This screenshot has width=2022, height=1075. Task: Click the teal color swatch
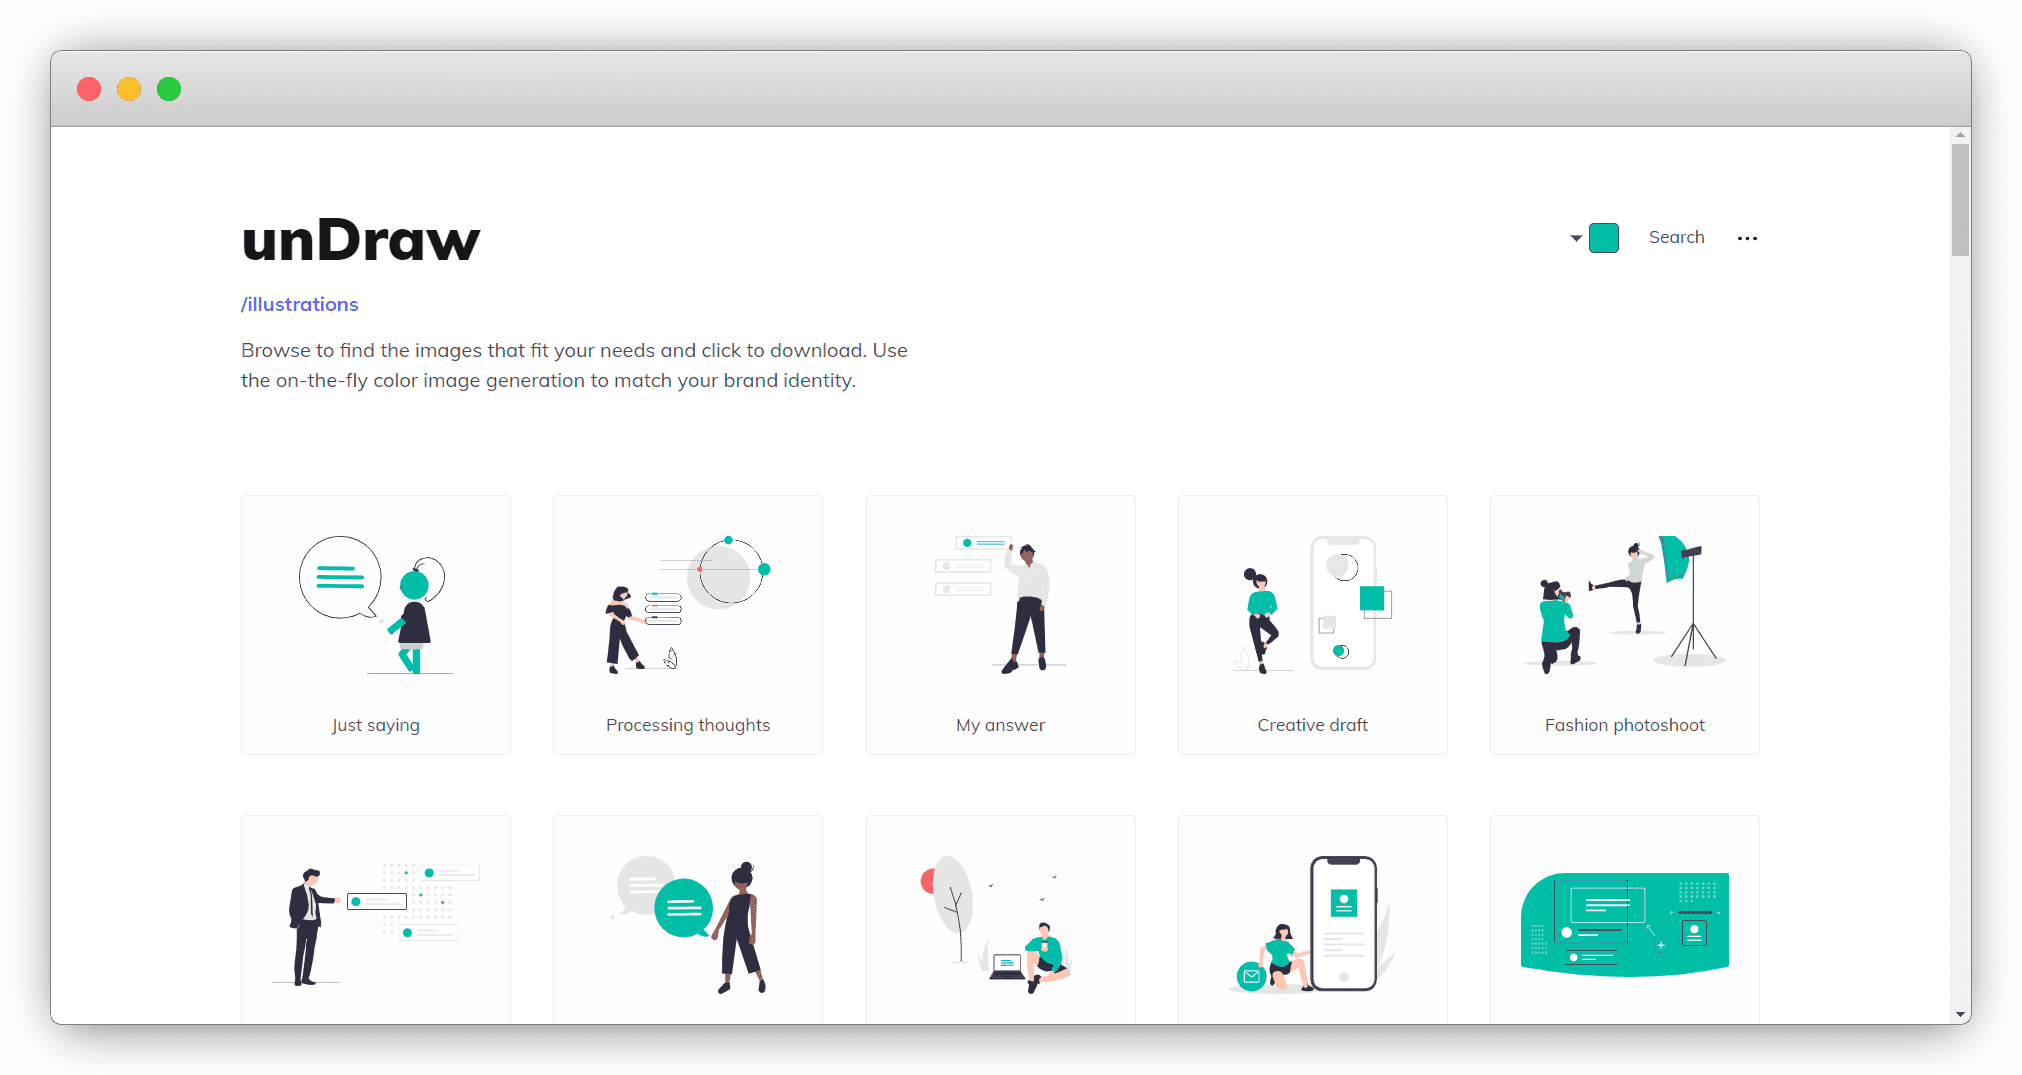click(1604, 238)
